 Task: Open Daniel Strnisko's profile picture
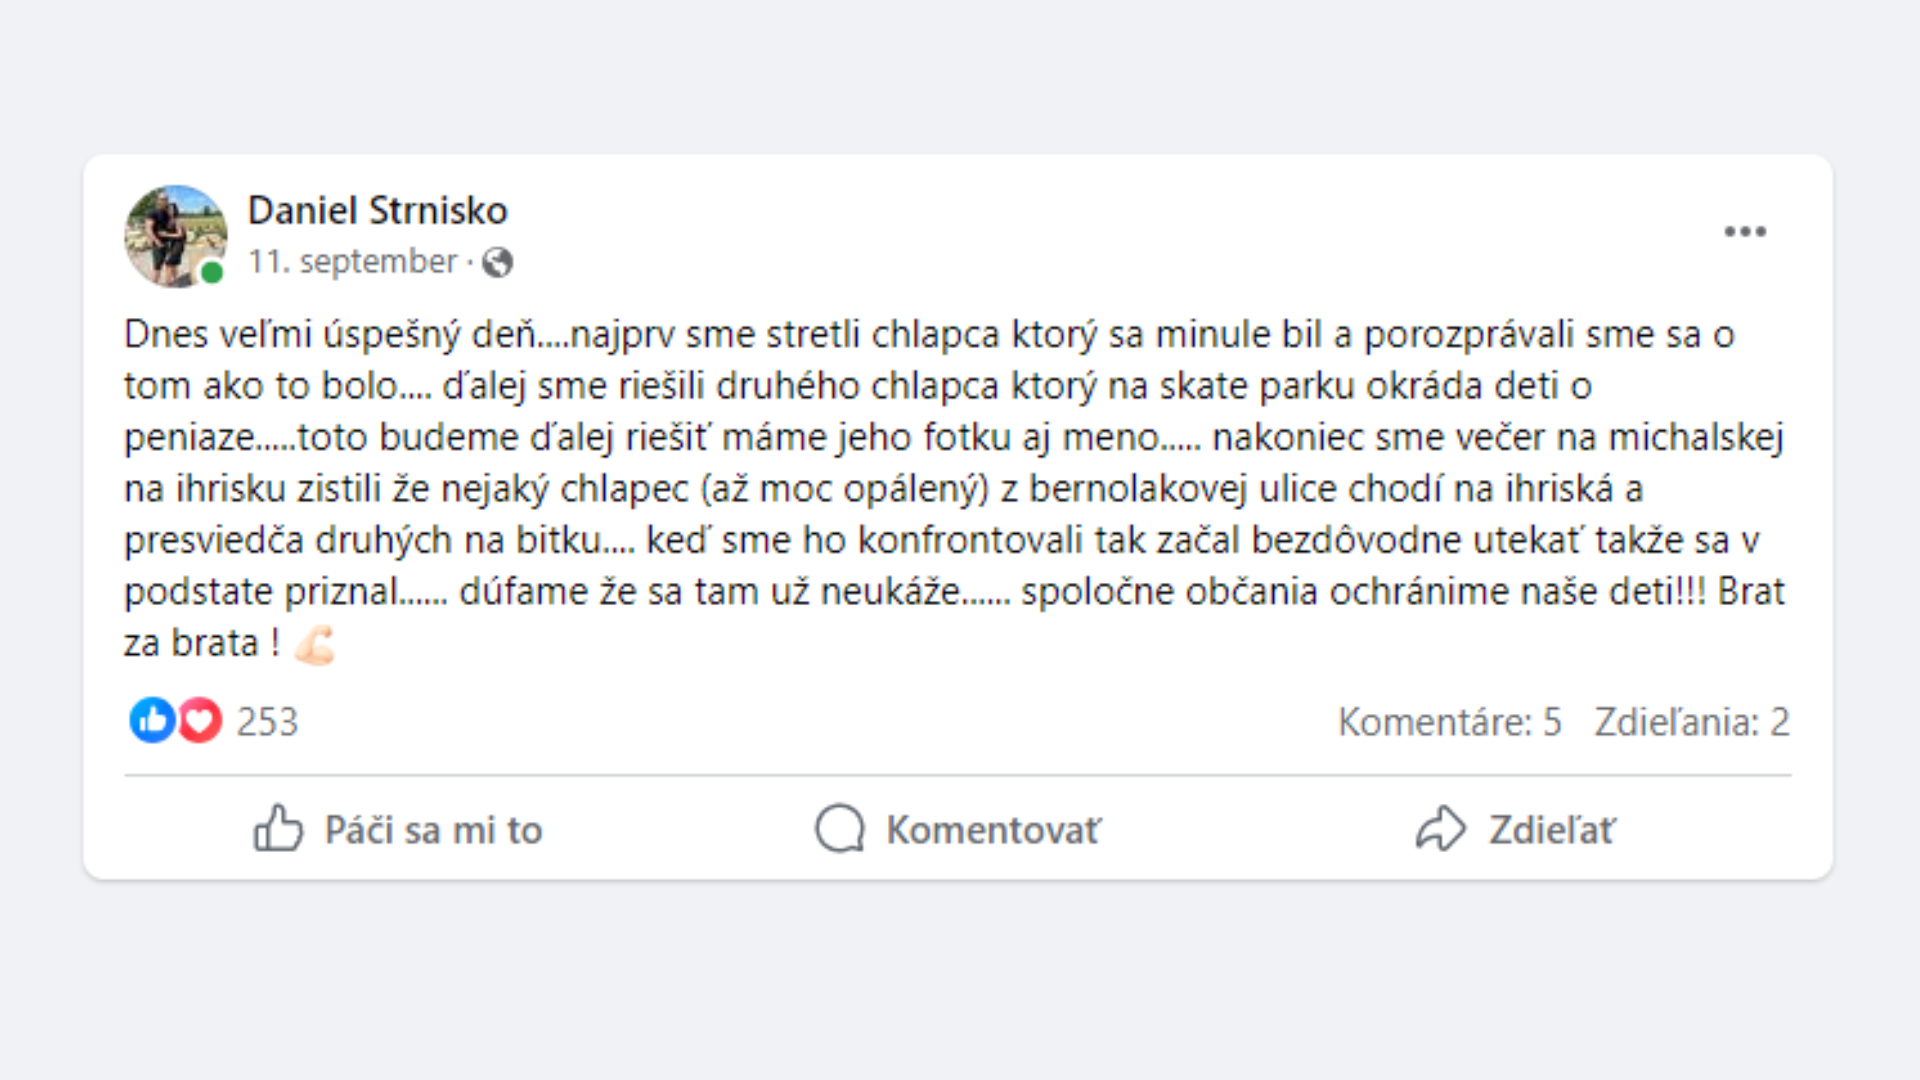[175, 236]
